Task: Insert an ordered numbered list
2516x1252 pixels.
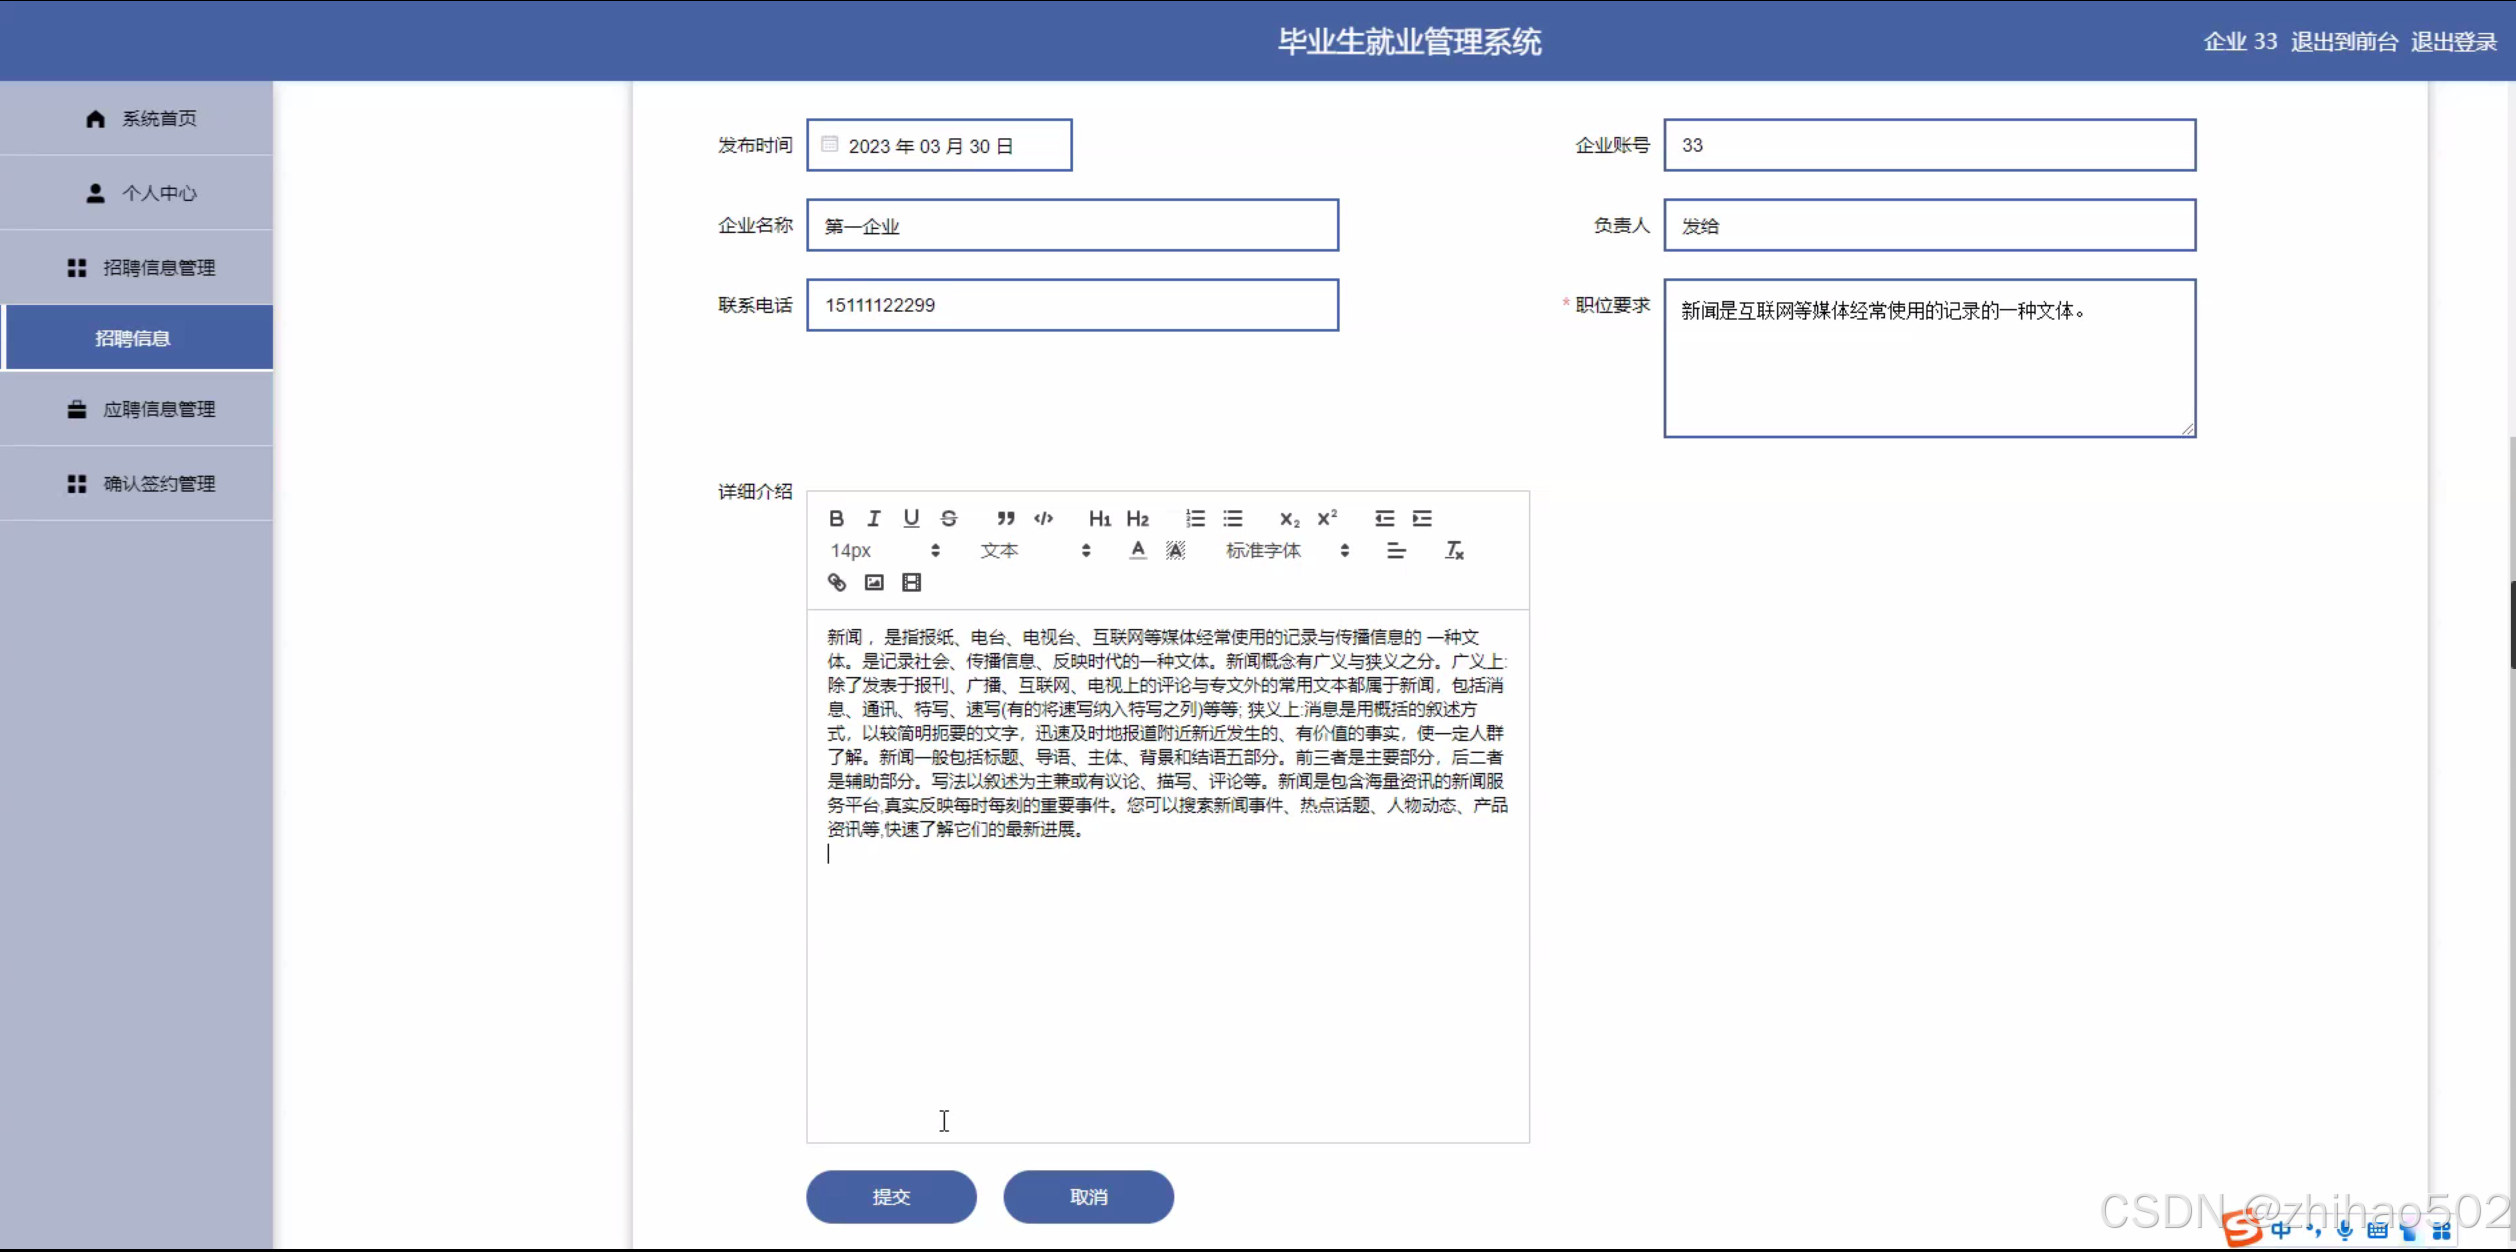Action: point(1195,518)
